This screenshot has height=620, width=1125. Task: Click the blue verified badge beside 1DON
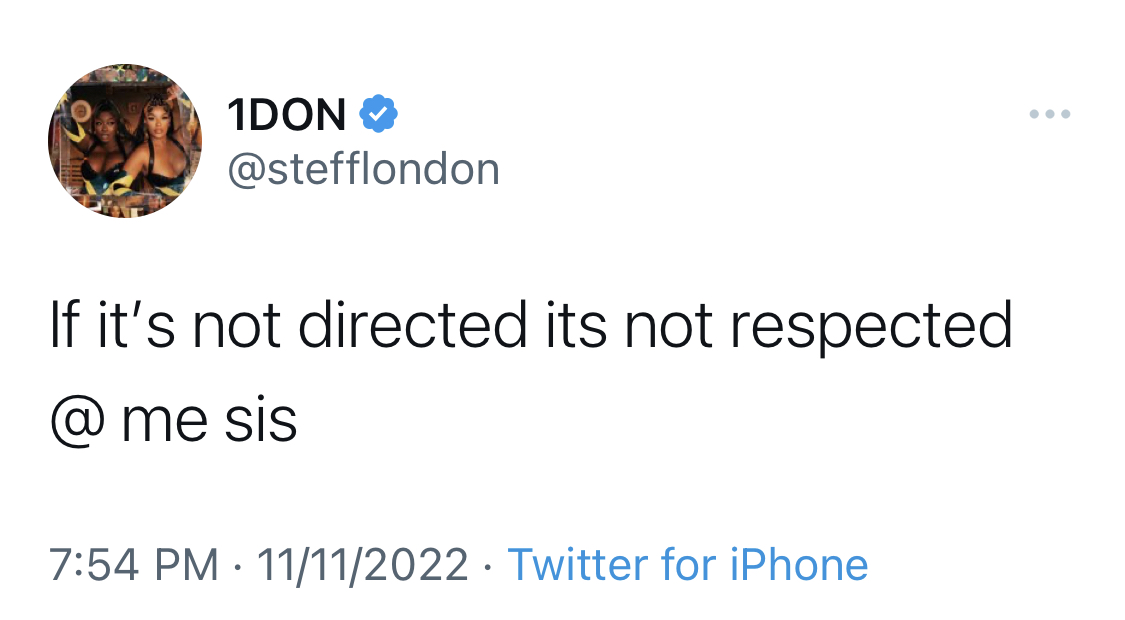pyautogui.click(x=378, y=114)
